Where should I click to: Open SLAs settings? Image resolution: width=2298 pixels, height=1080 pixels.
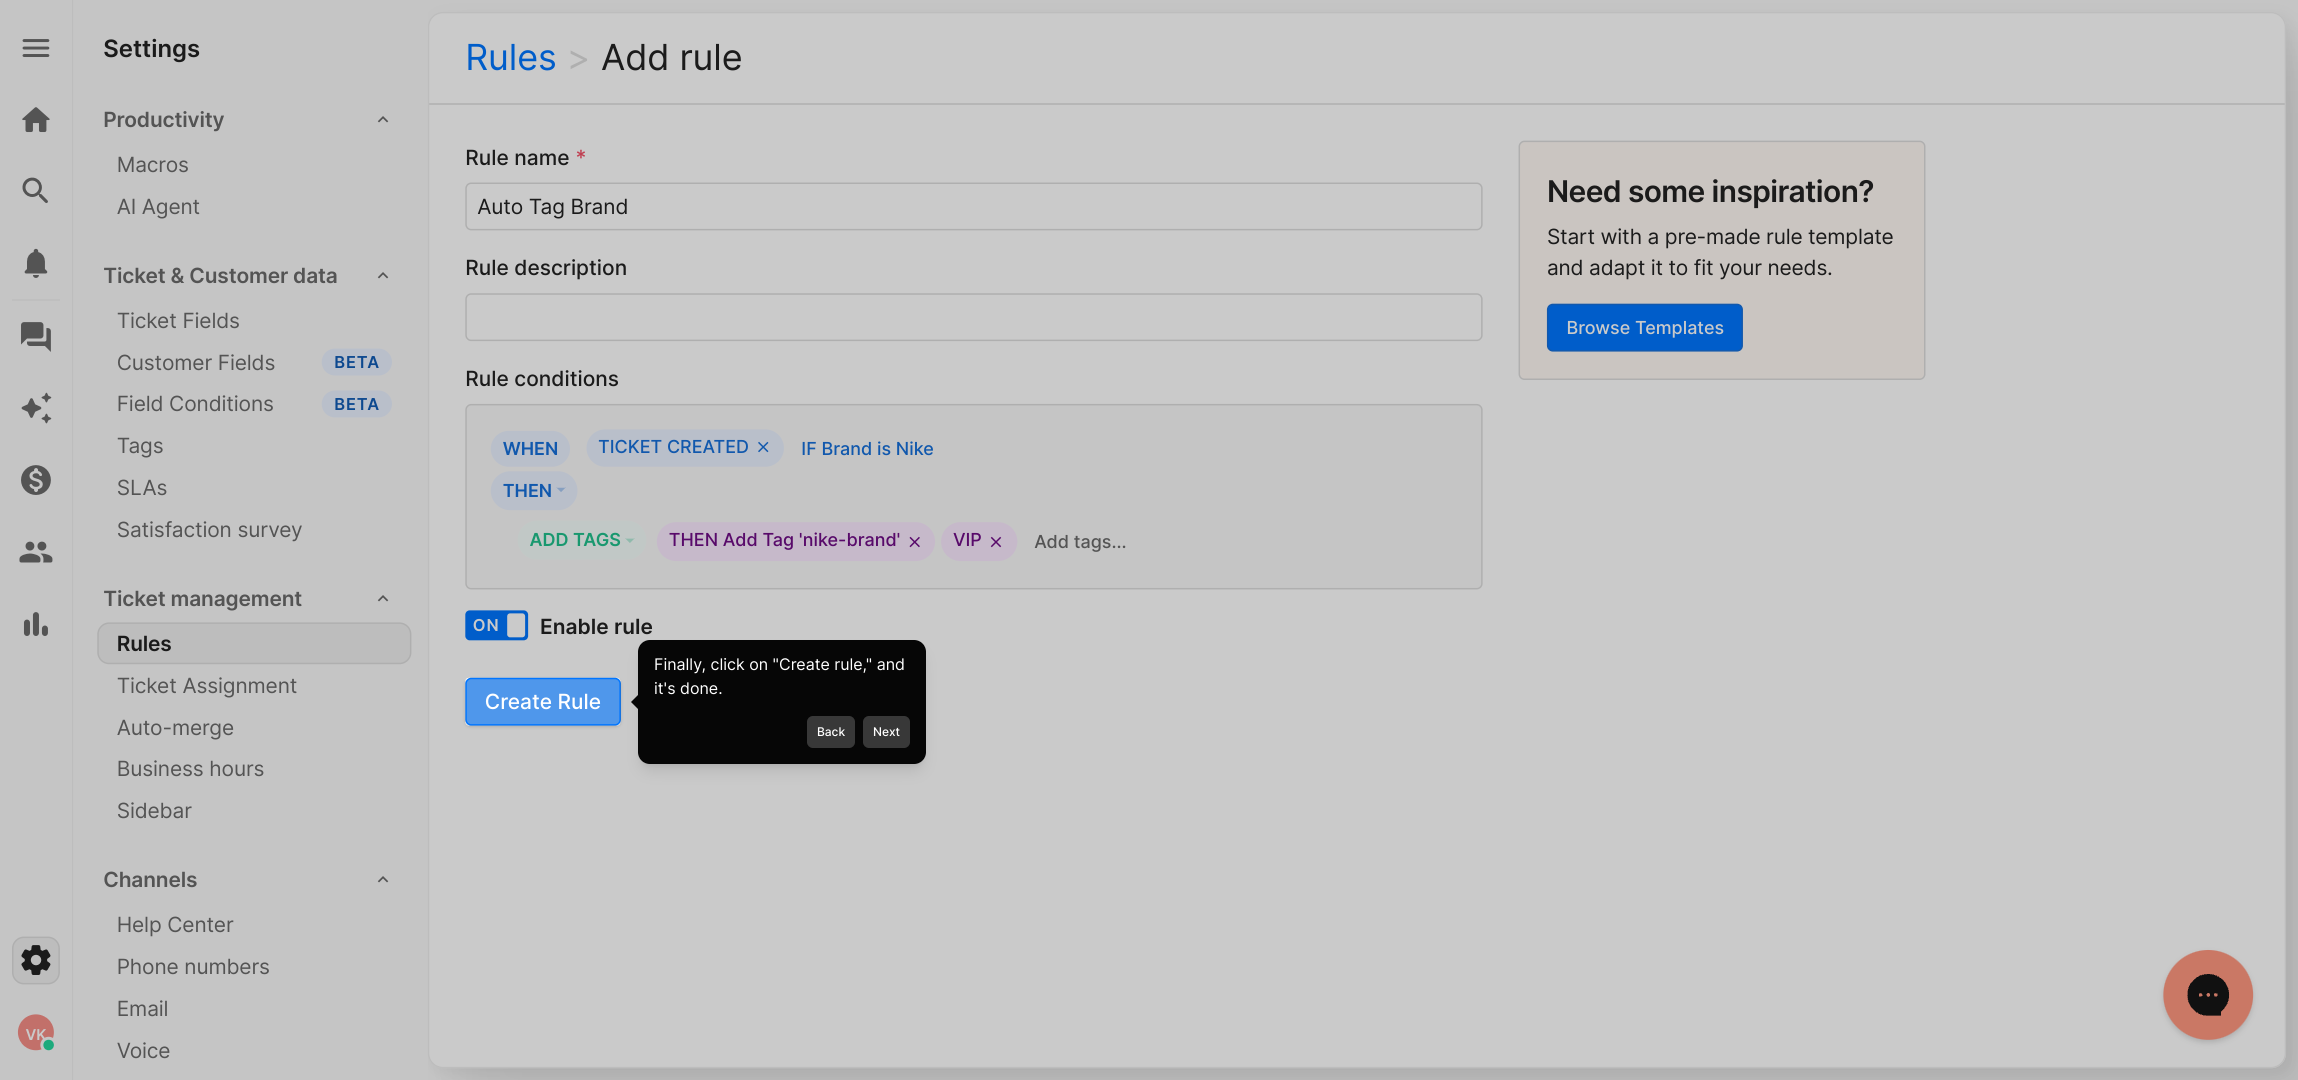(142, 488)
